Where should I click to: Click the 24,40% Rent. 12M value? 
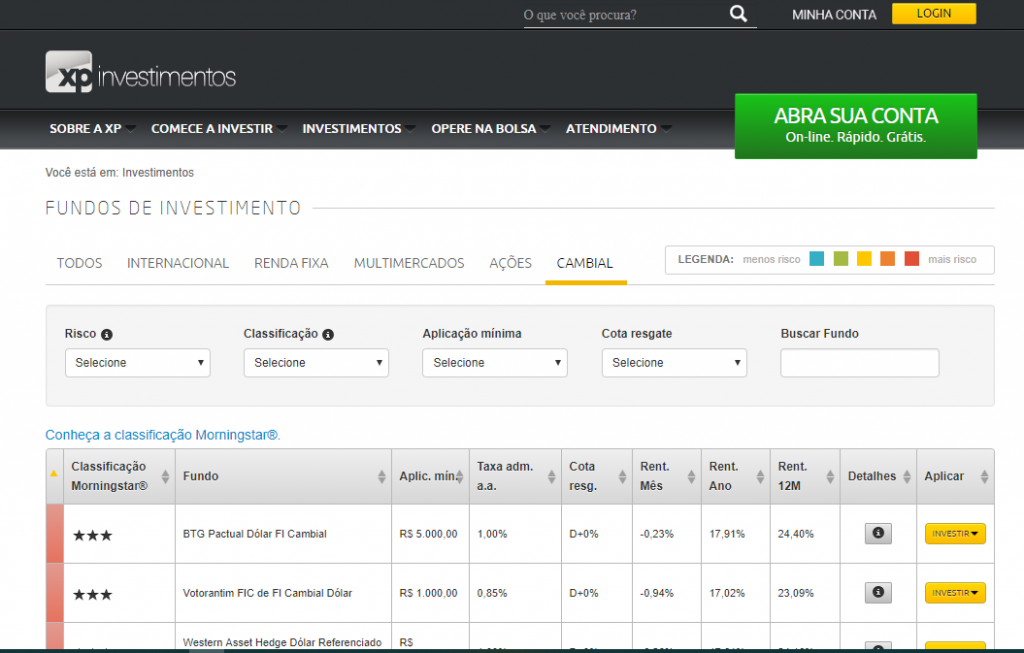click(x=795, y=534)
